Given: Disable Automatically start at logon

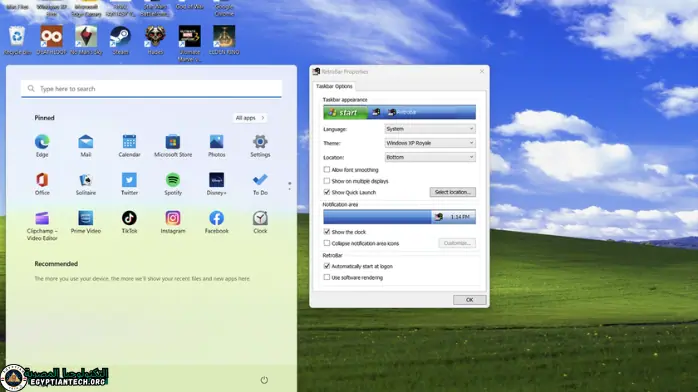Looking at the screenshot, I should [x=327, y=266].
